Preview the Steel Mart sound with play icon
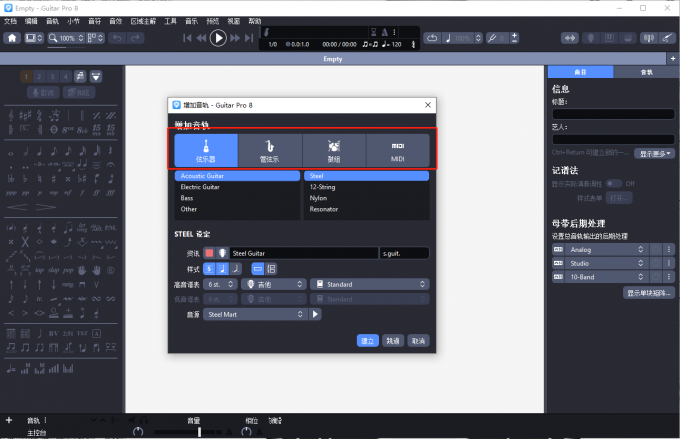The height and width of the screenshot is (439, 680). coord(316,314)
